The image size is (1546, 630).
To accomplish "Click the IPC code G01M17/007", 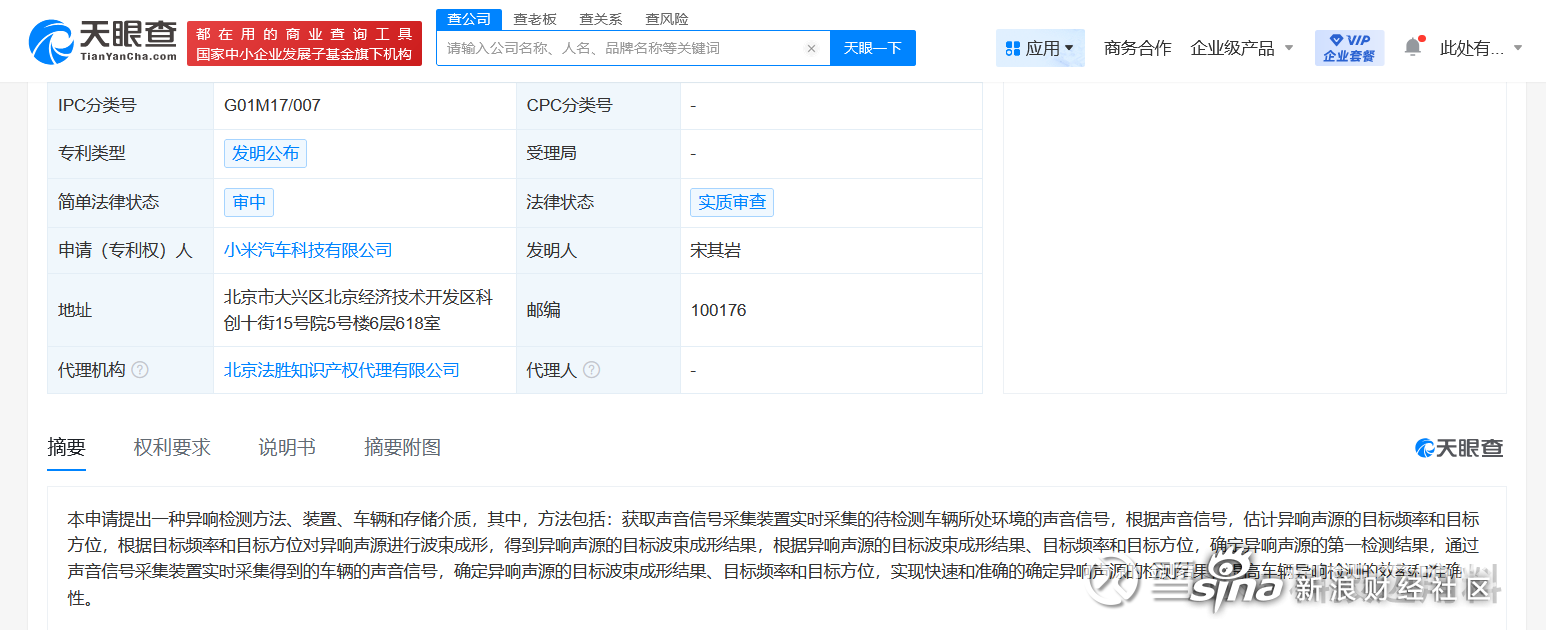I will pyautogui.click(x=272, y=105).
